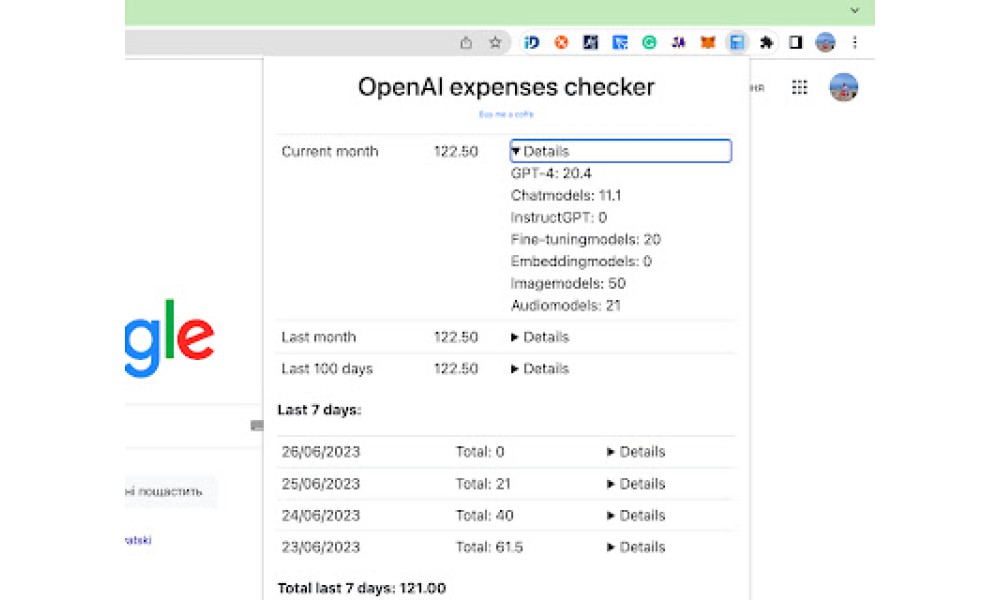Expand Details for 25/06/2023

pos(636,484)
